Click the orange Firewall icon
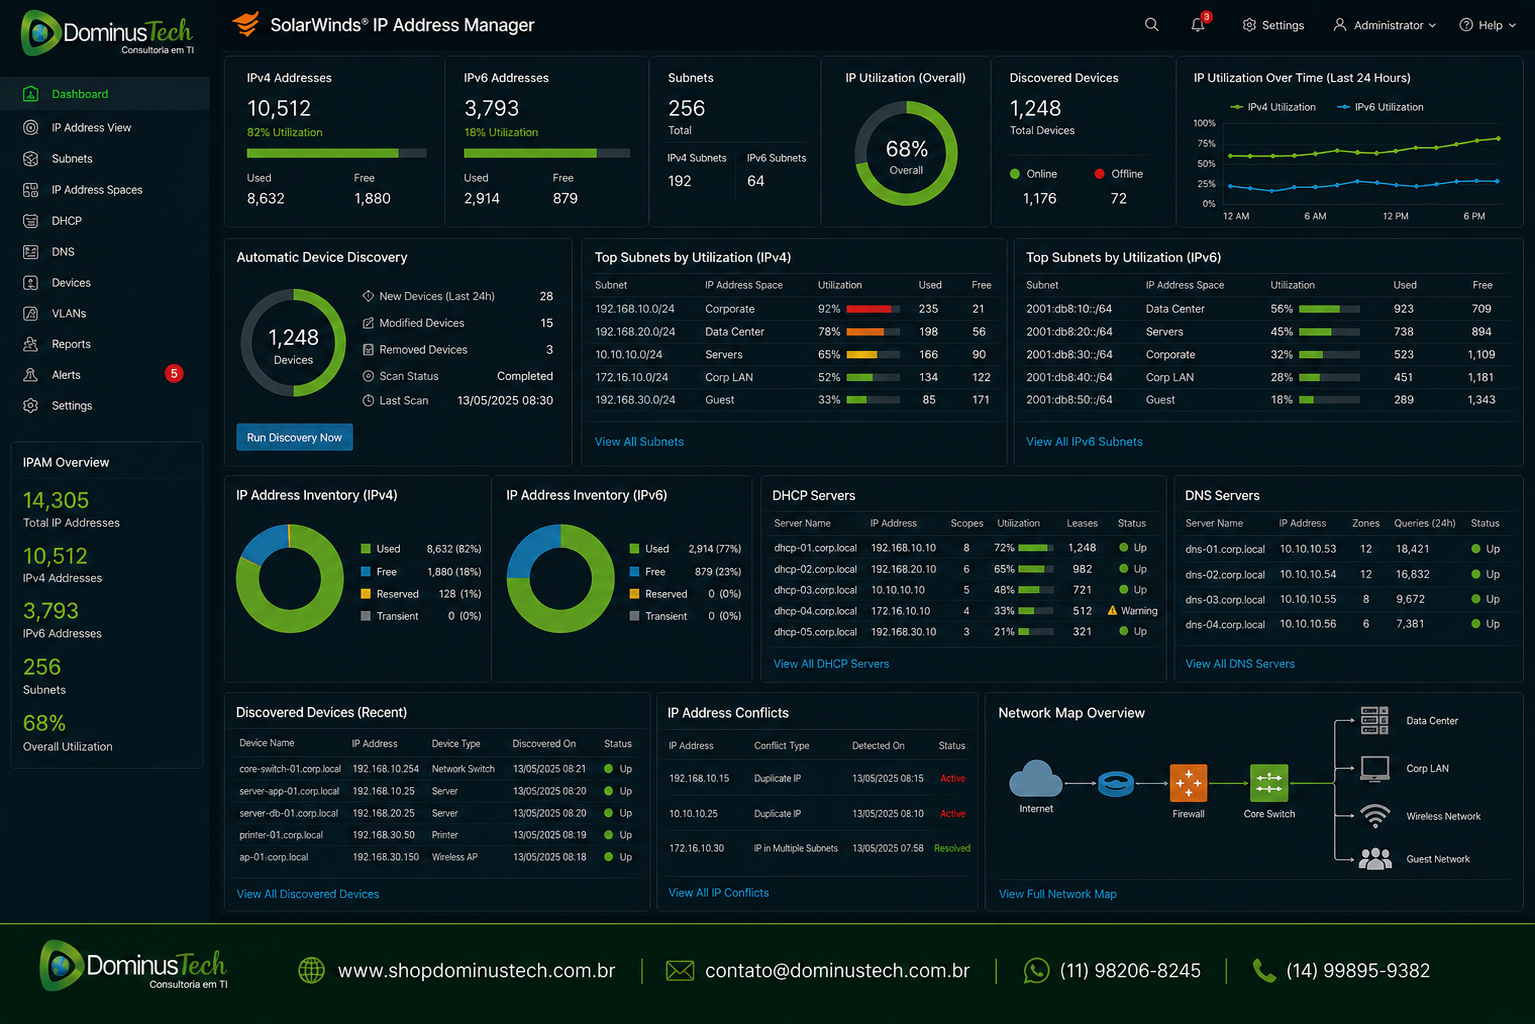 tap(1189, 783)
